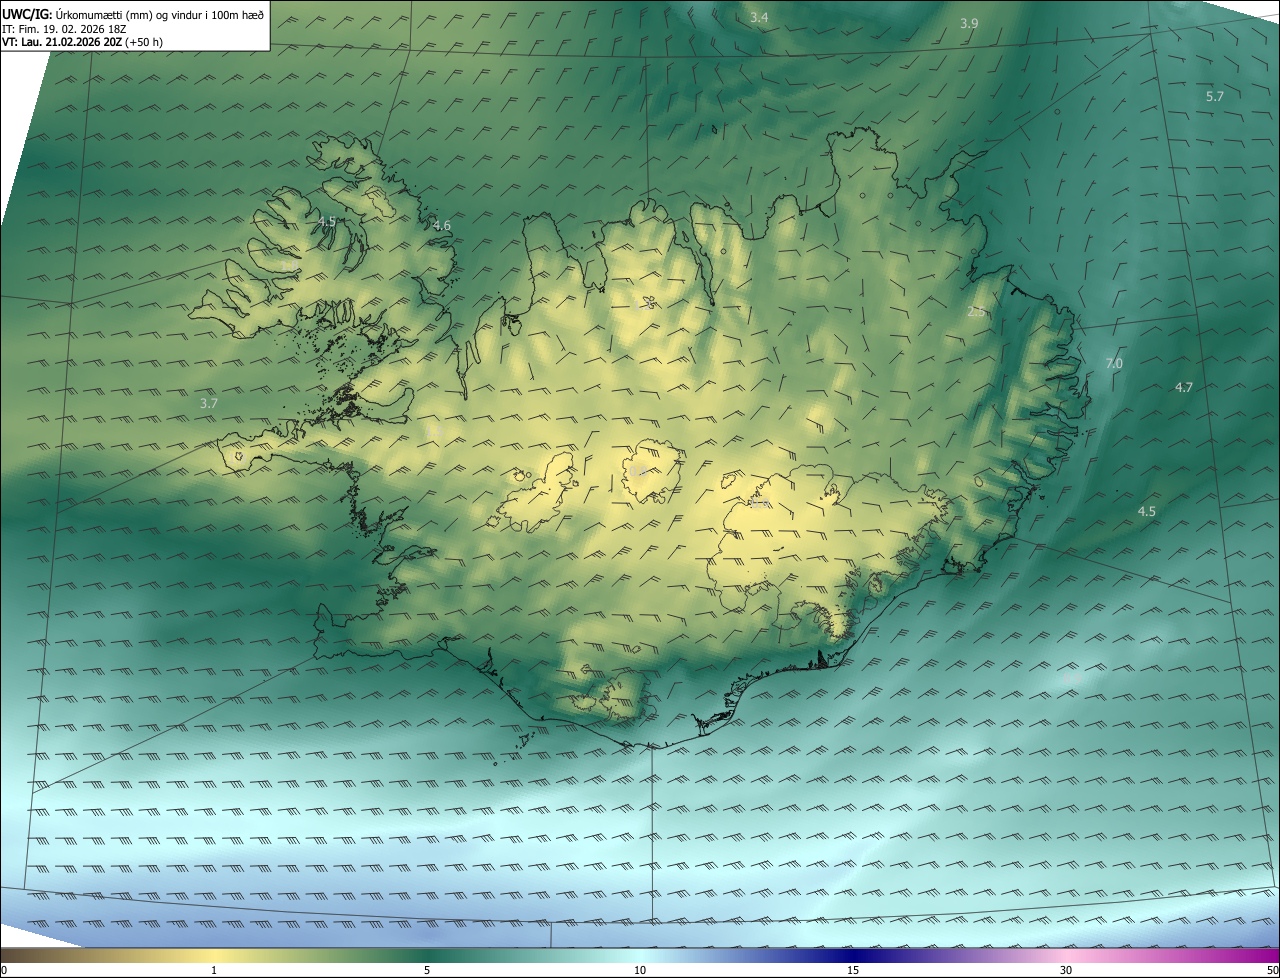
Task: Click the 3.7 precipitation value
Action: tap(209, 403)
